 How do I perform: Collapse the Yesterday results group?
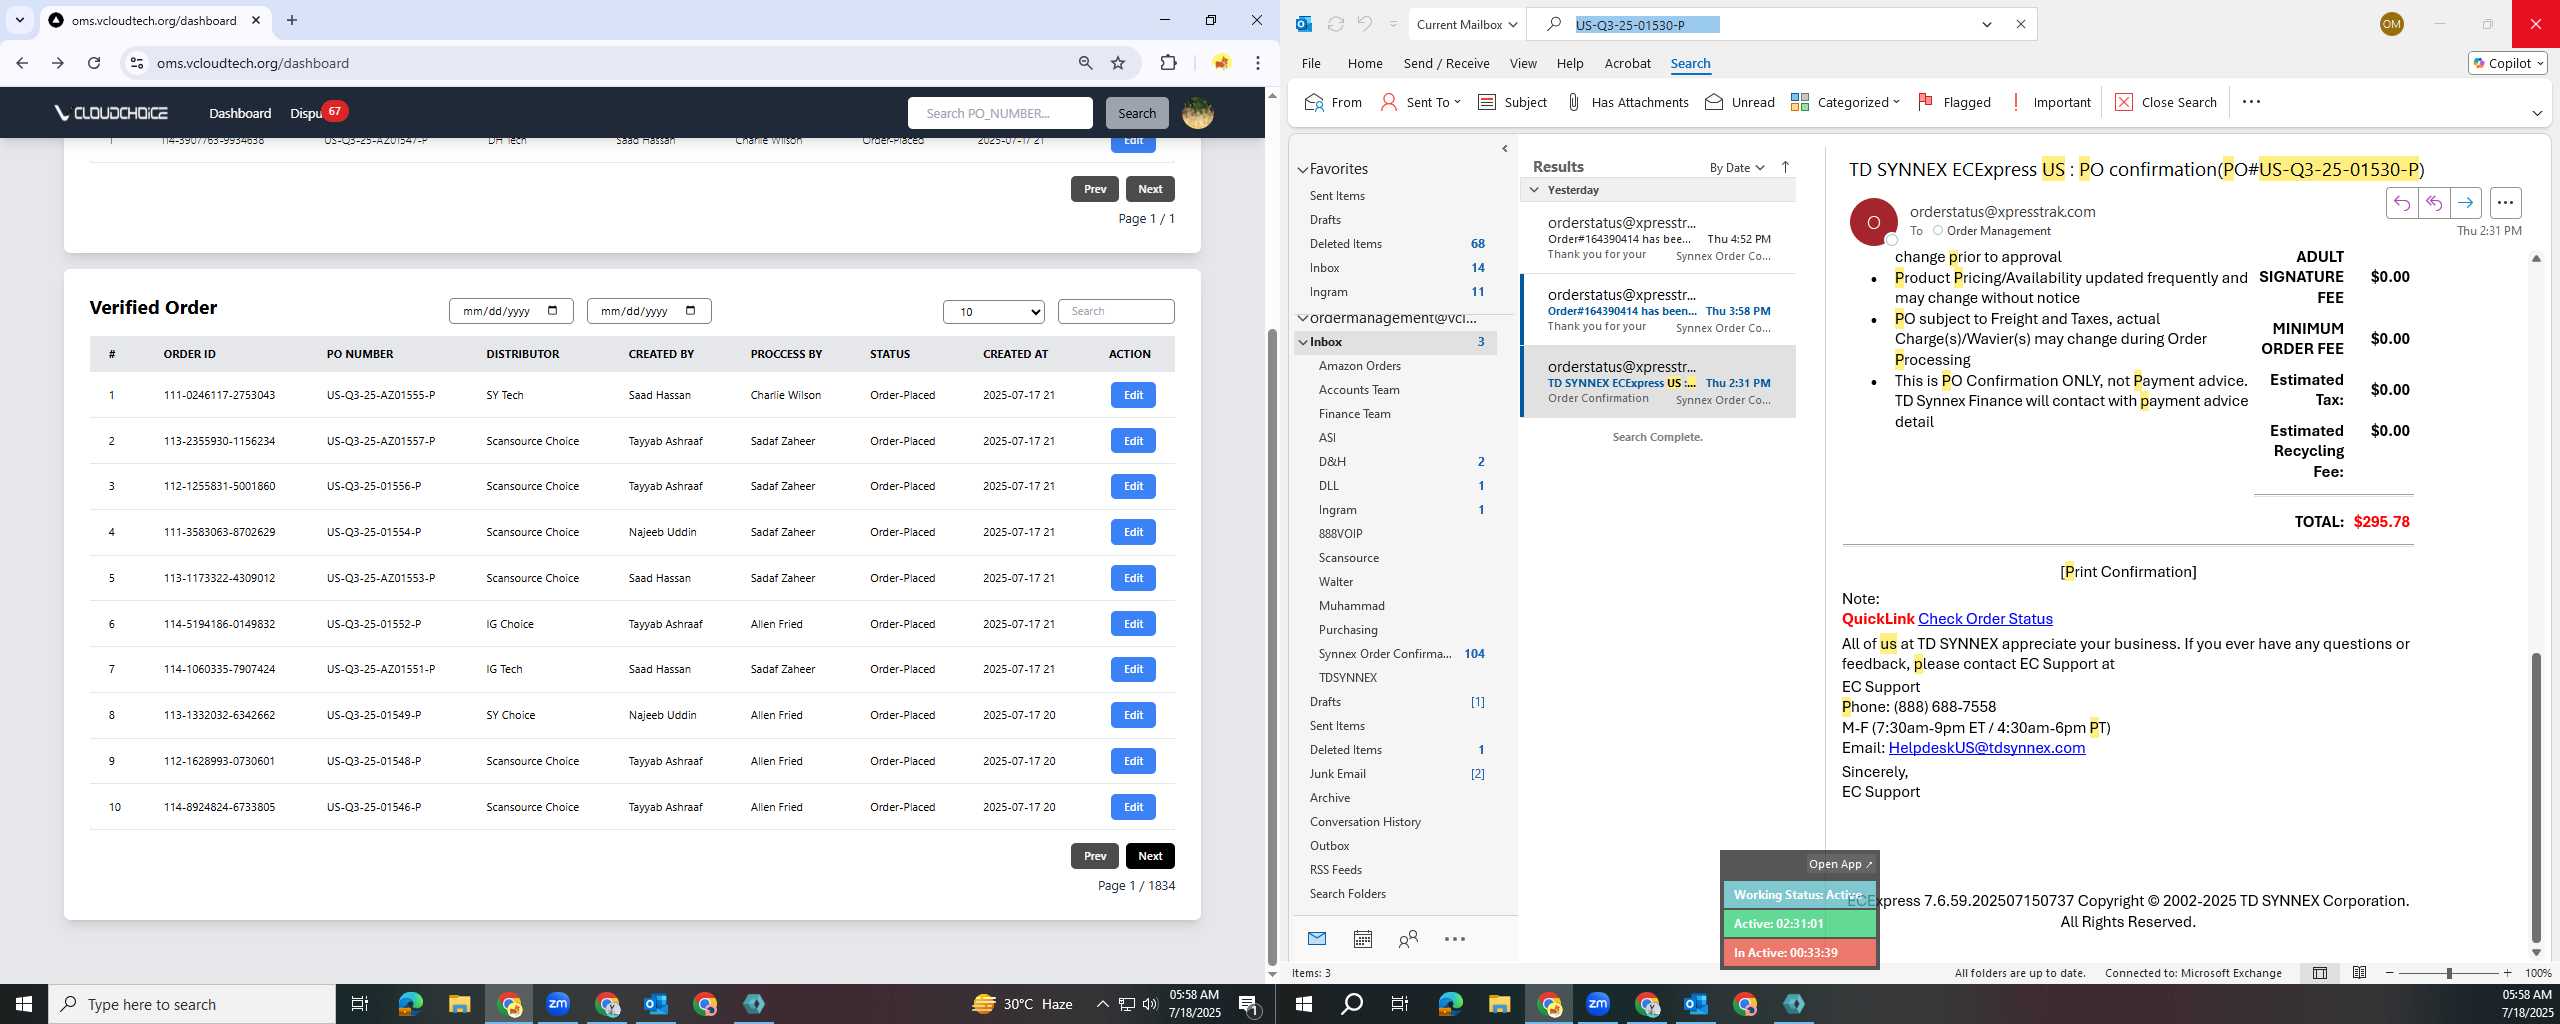coord(1534,190)
